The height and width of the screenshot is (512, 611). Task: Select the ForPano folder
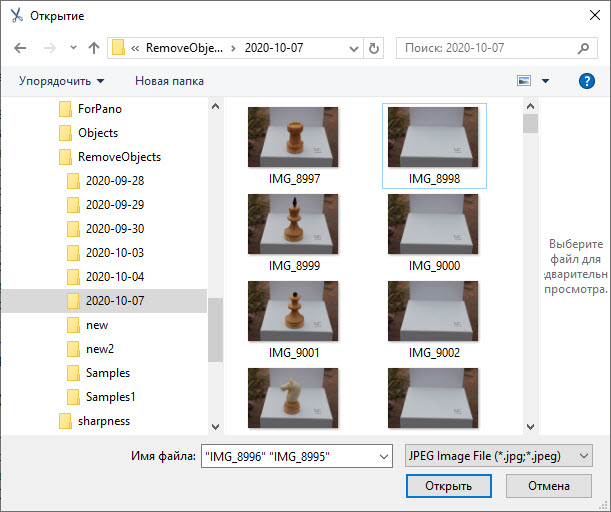coord(100,109)
